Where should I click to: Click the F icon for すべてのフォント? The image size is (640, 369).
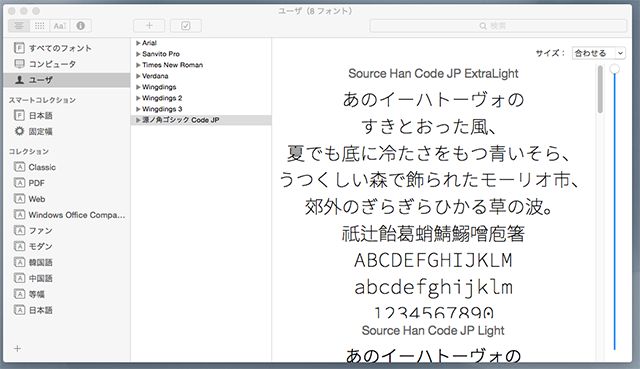click(x=19, y=48)
